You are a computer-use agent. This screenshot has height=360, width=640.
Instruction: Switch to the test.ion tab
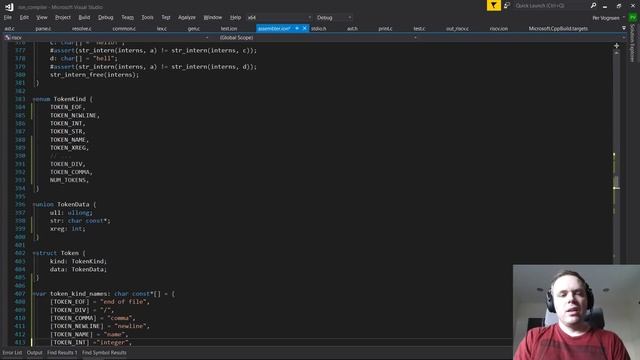[229, 29]
